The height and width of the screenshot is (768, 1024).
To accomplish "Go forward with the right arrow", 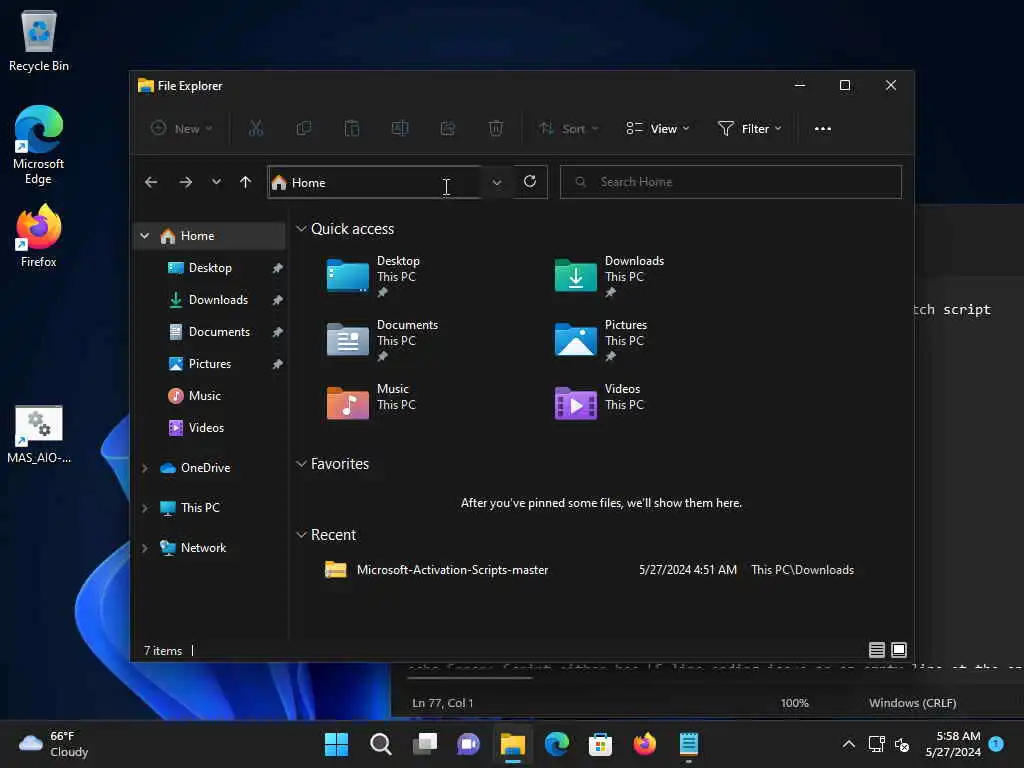I will 185,182.
